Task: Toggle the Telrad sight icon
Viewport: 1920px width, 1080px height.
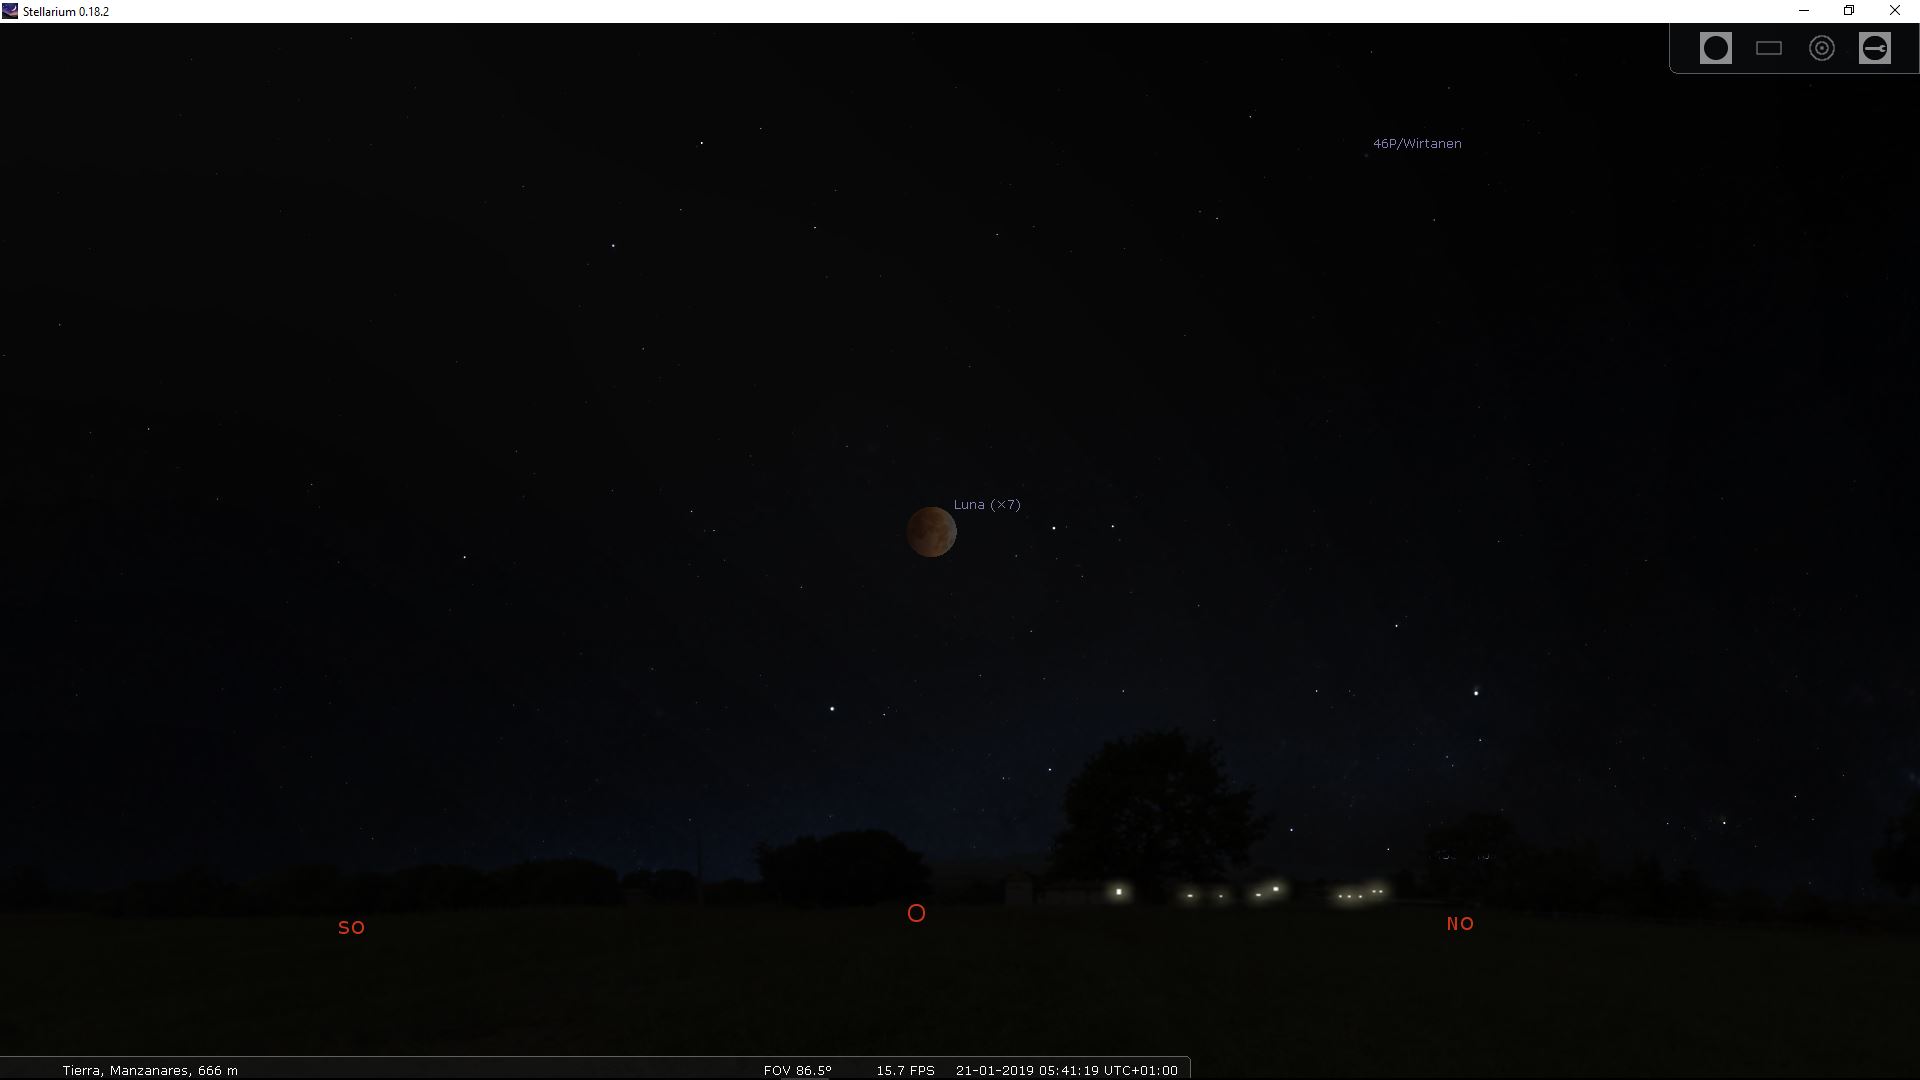Action: [1821, 48]
